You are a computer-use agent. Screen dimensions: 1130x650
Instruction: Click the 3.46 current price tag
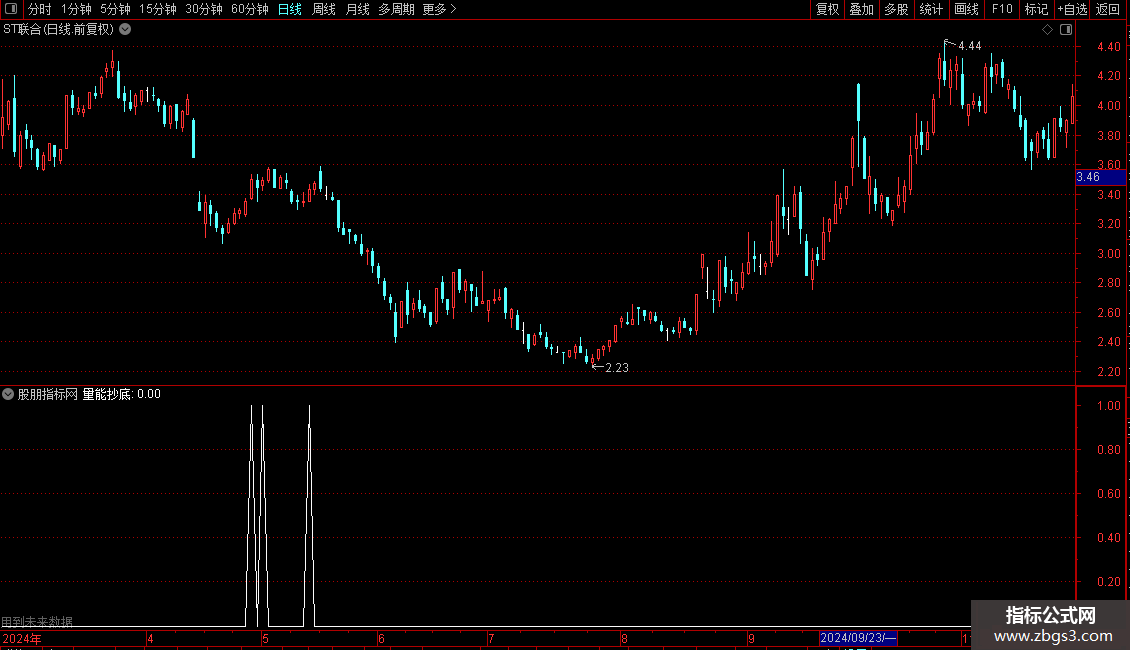[1100, 177]
